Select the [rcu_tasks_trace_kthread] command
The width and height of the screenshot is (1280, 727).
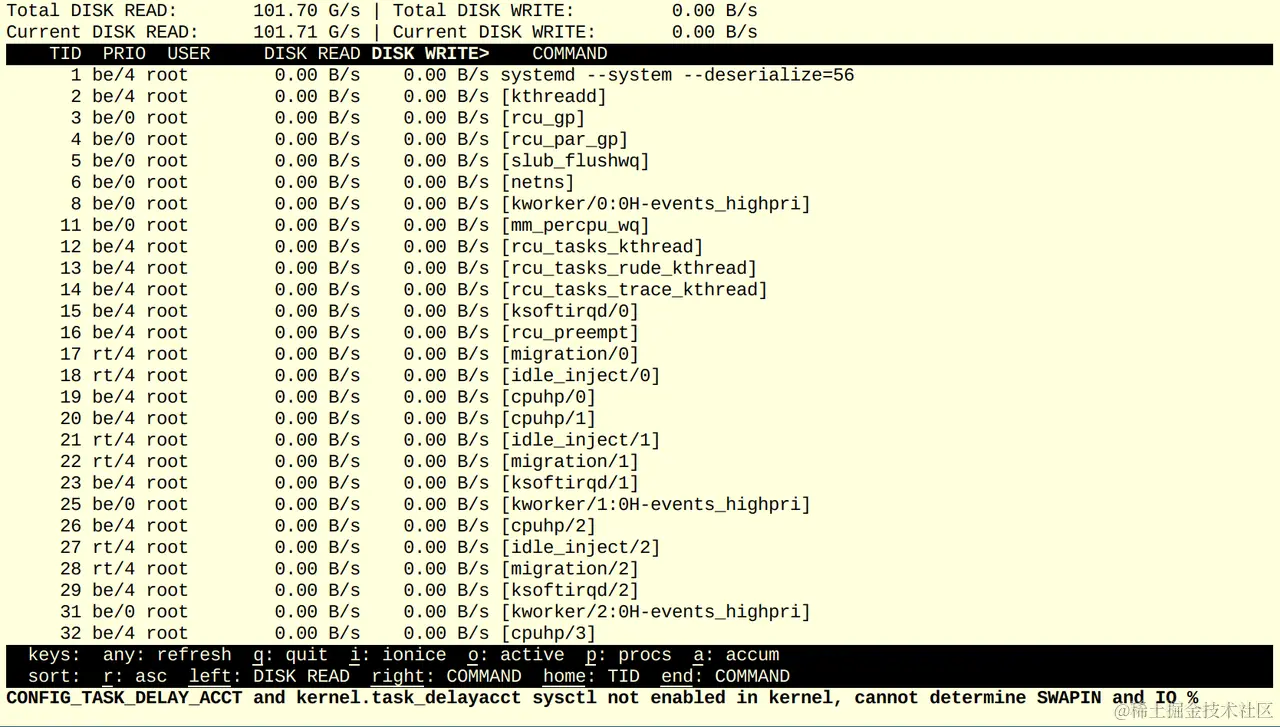[x=634, y=290]
